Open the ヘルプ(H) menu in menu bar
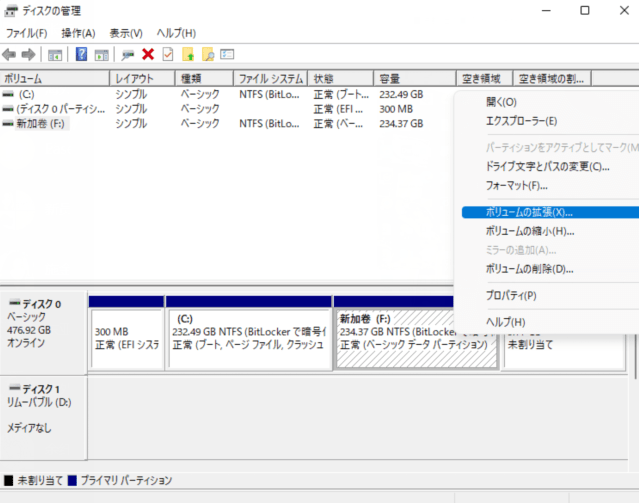Screen dimensions: 639x503 (176, 33)
